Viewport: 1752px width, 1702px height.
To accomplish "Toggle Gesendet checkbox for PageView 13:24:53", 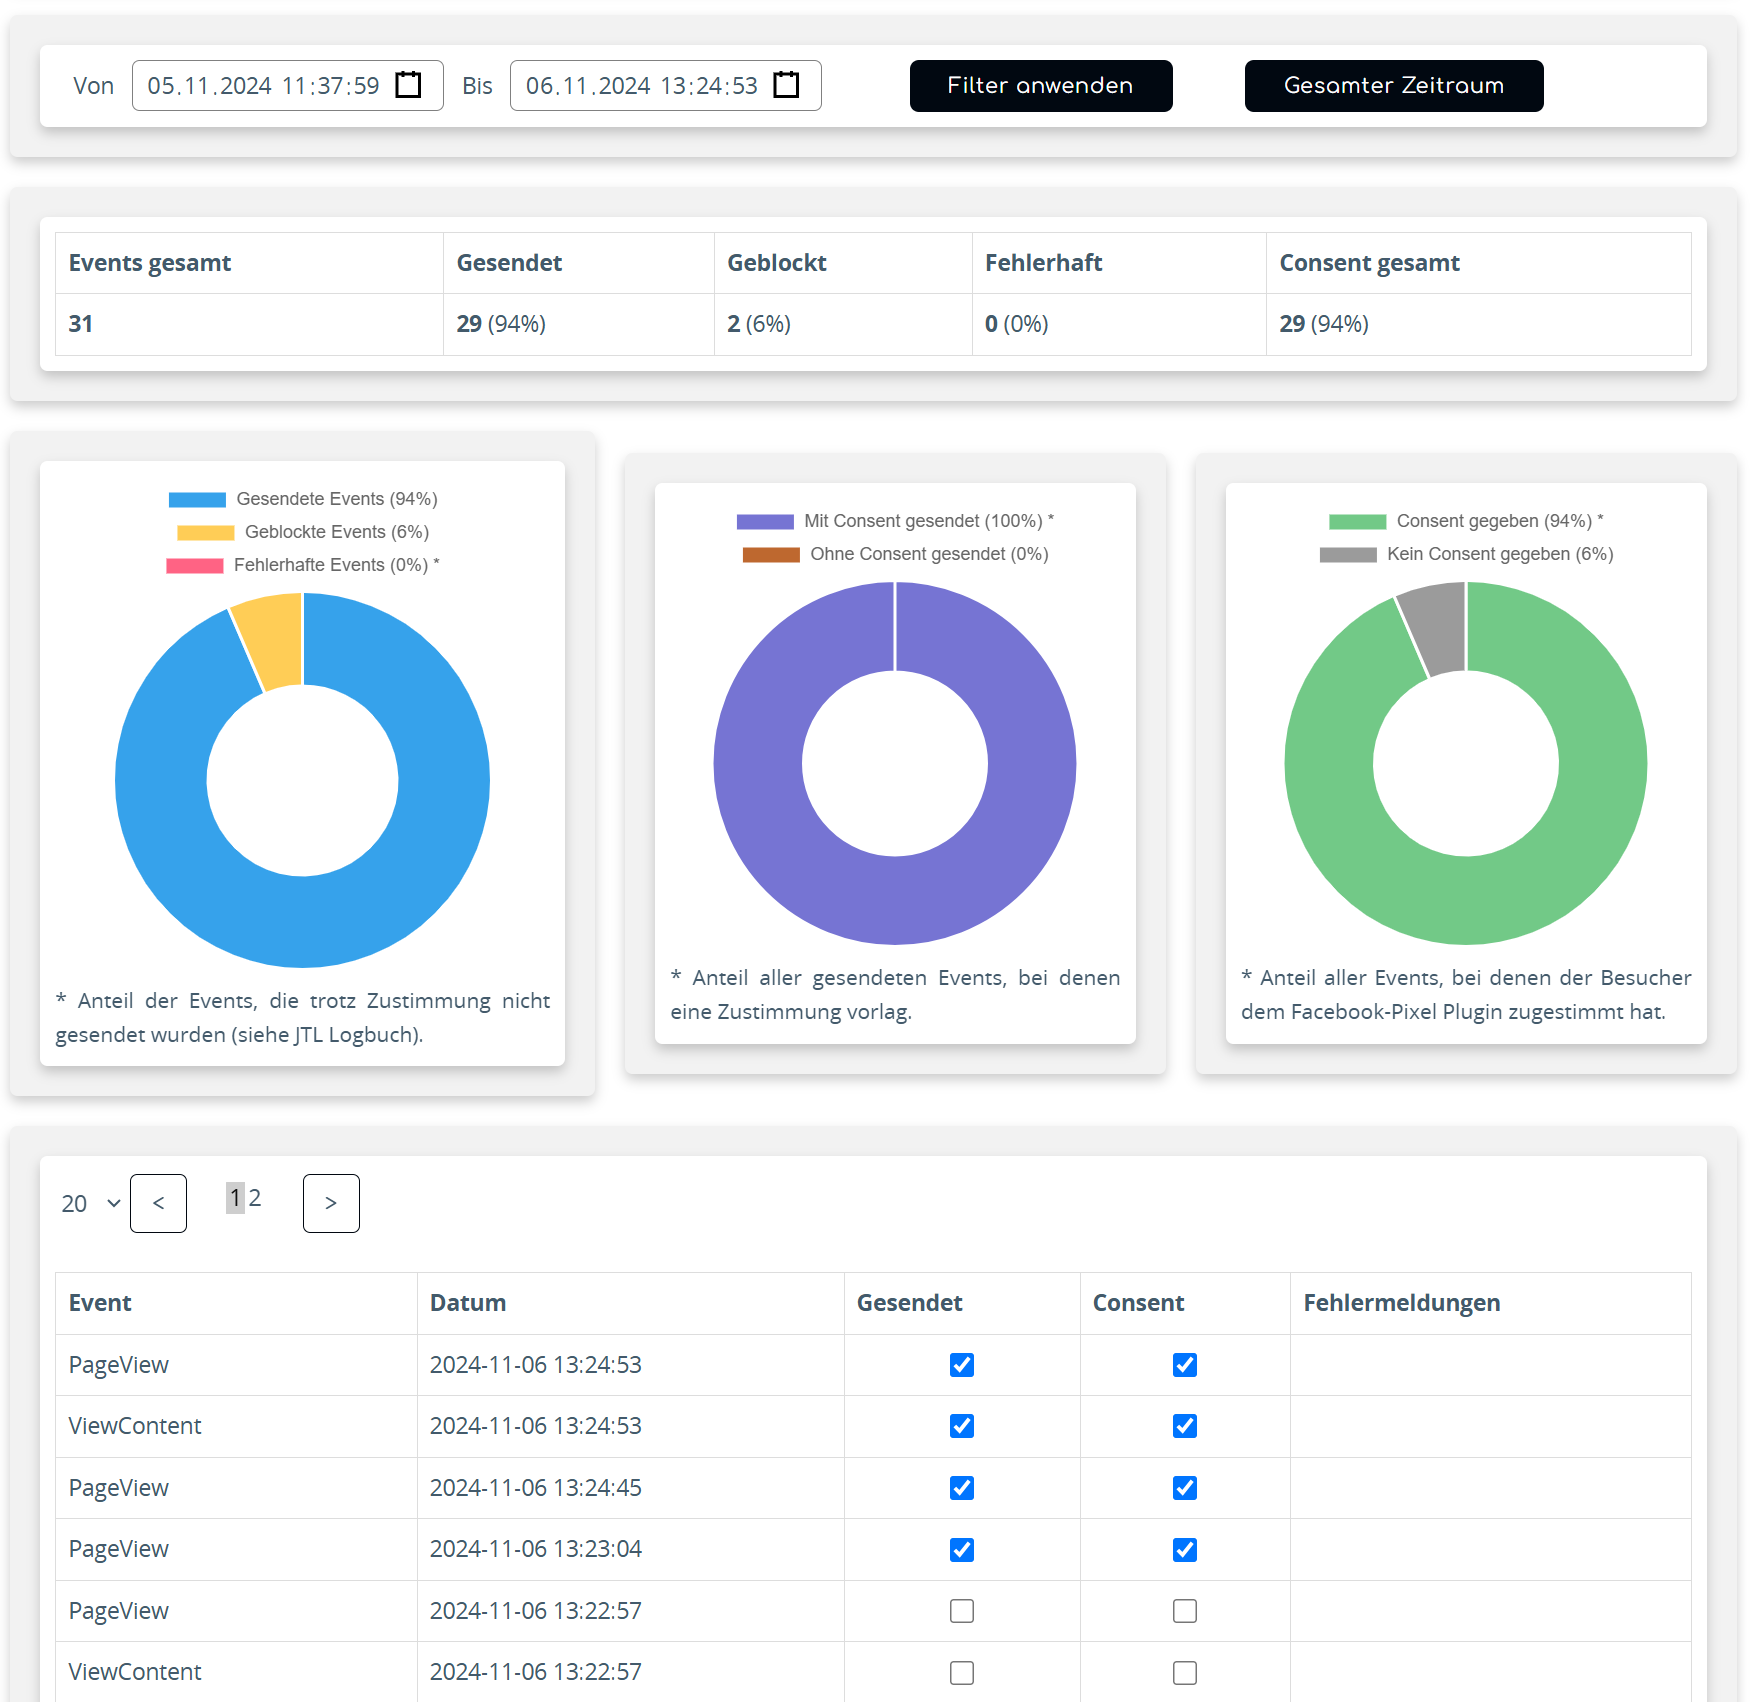I will [x=962, y=1365].
